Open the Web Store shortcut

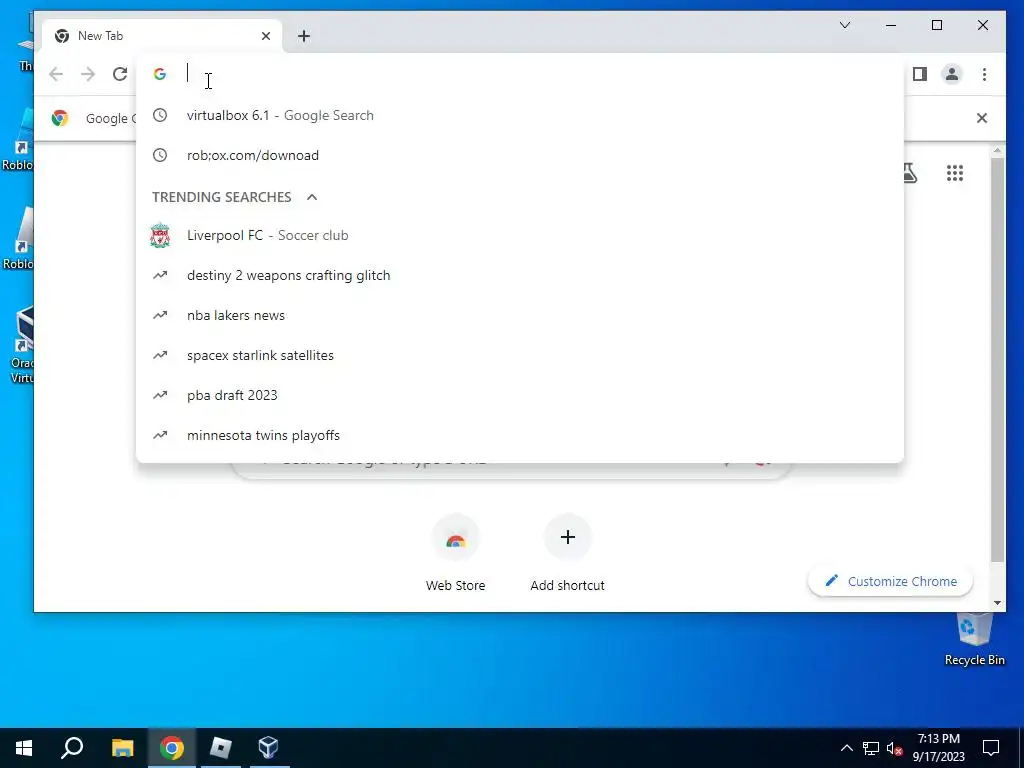click(x=456, y=554)
